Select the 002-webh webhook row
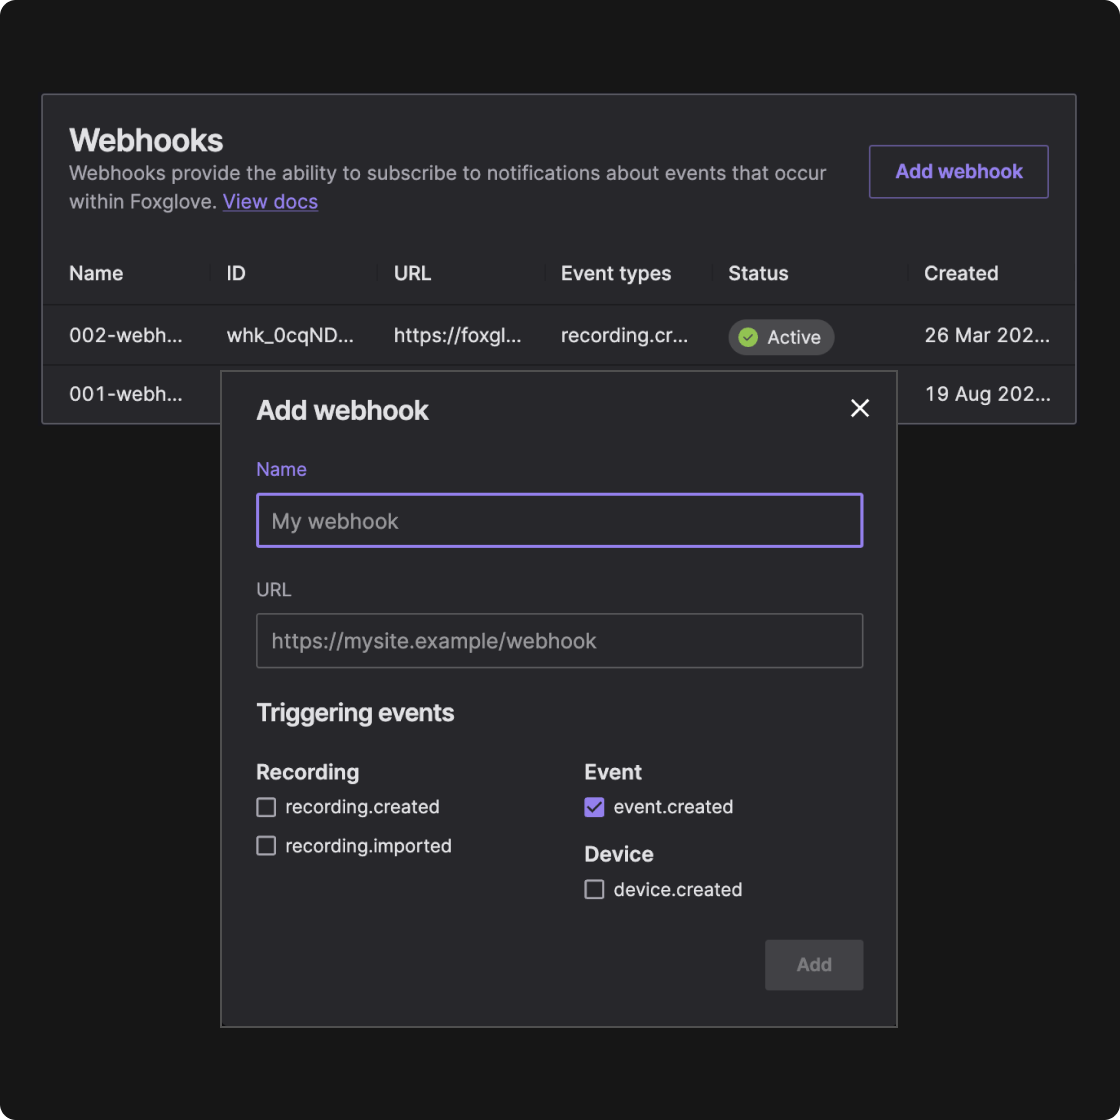 click(x=126, y=336)
